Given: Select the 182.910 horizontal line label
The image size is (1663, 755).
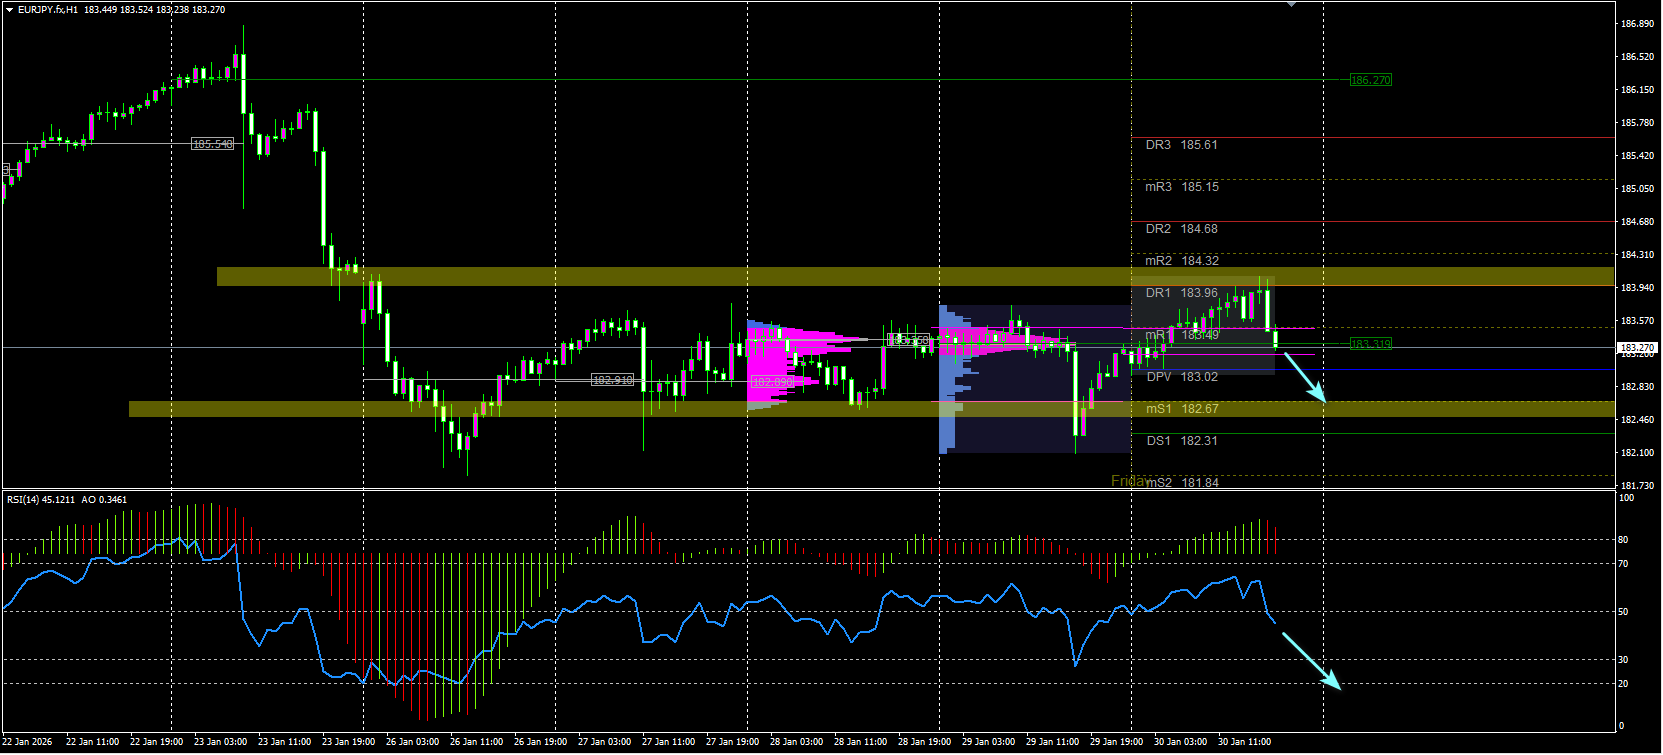Looking at the screenshot, I should coord(612,380).
